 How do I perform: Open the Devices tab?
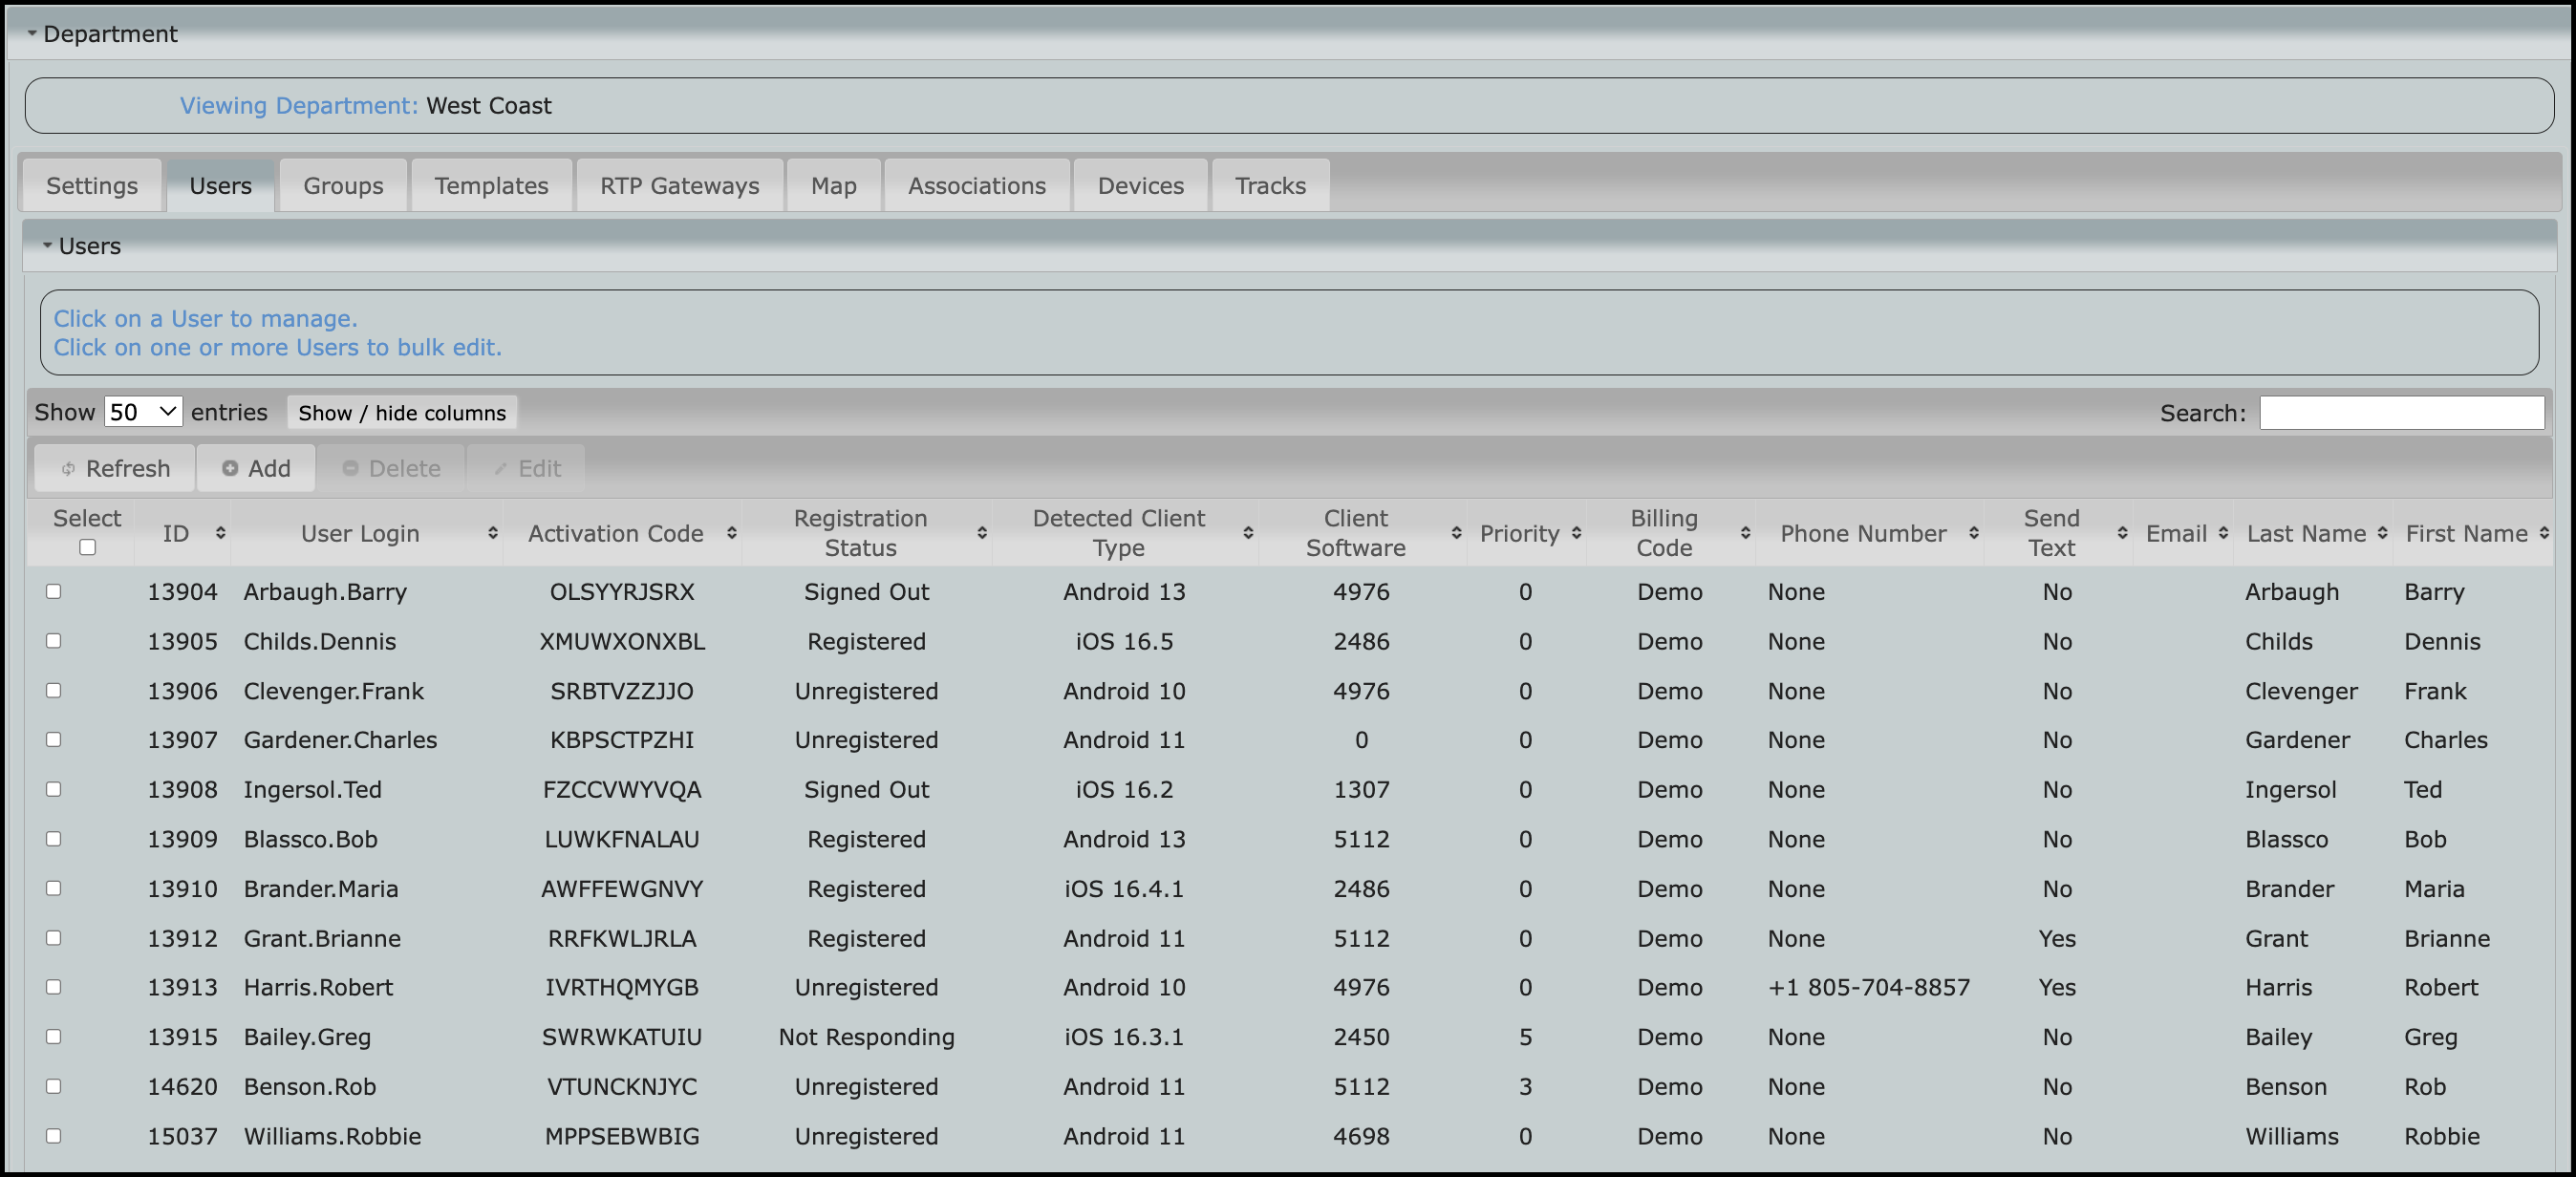[1141, 186]
